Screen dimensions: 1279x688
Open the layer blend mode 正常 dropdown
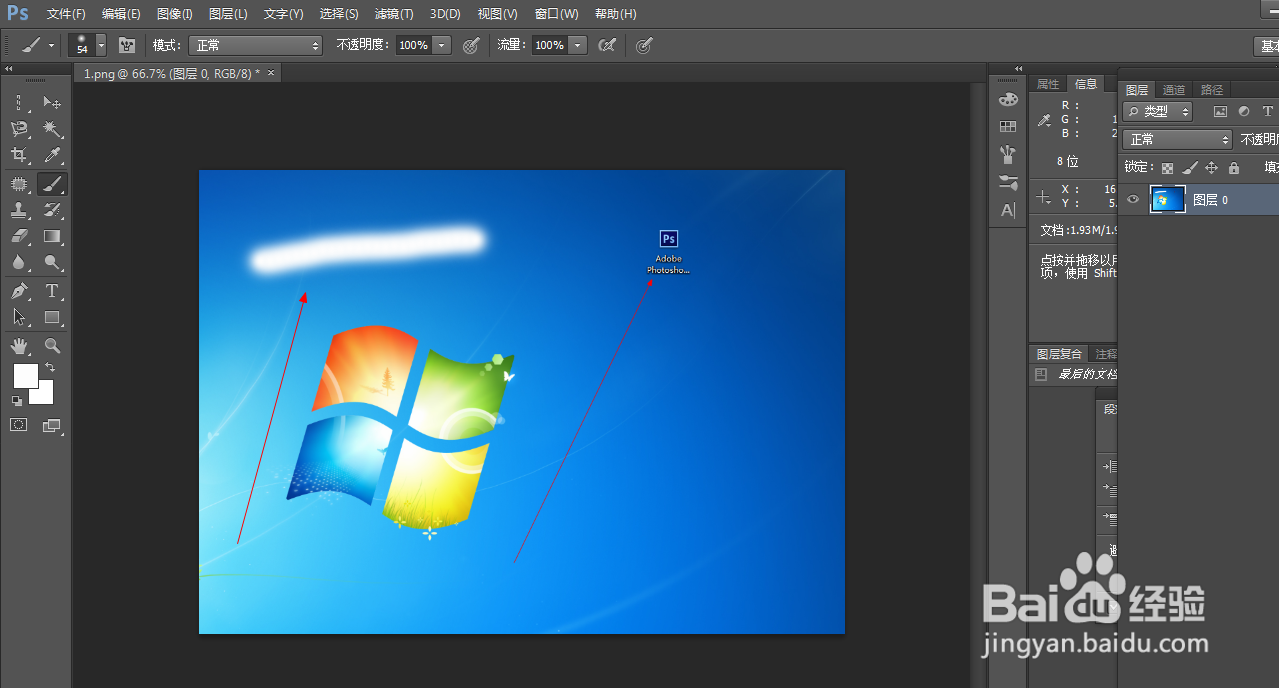click(1177, 140)
